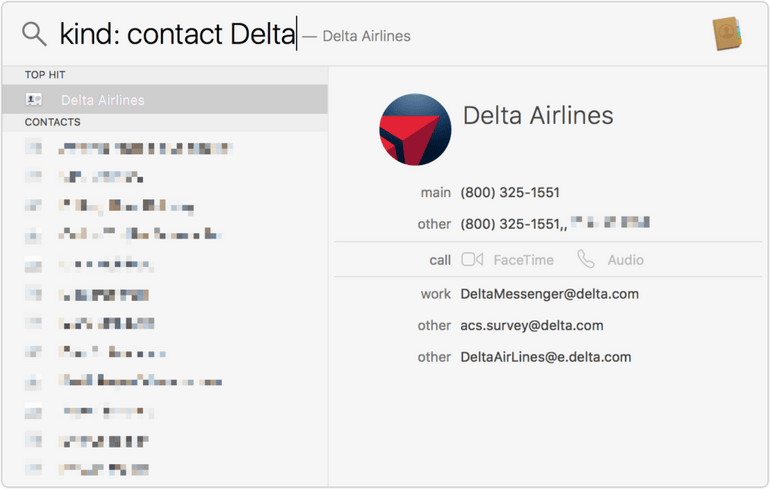Click the Audio call label
This screenshot has width=770, height=489.
click(626, 260)
